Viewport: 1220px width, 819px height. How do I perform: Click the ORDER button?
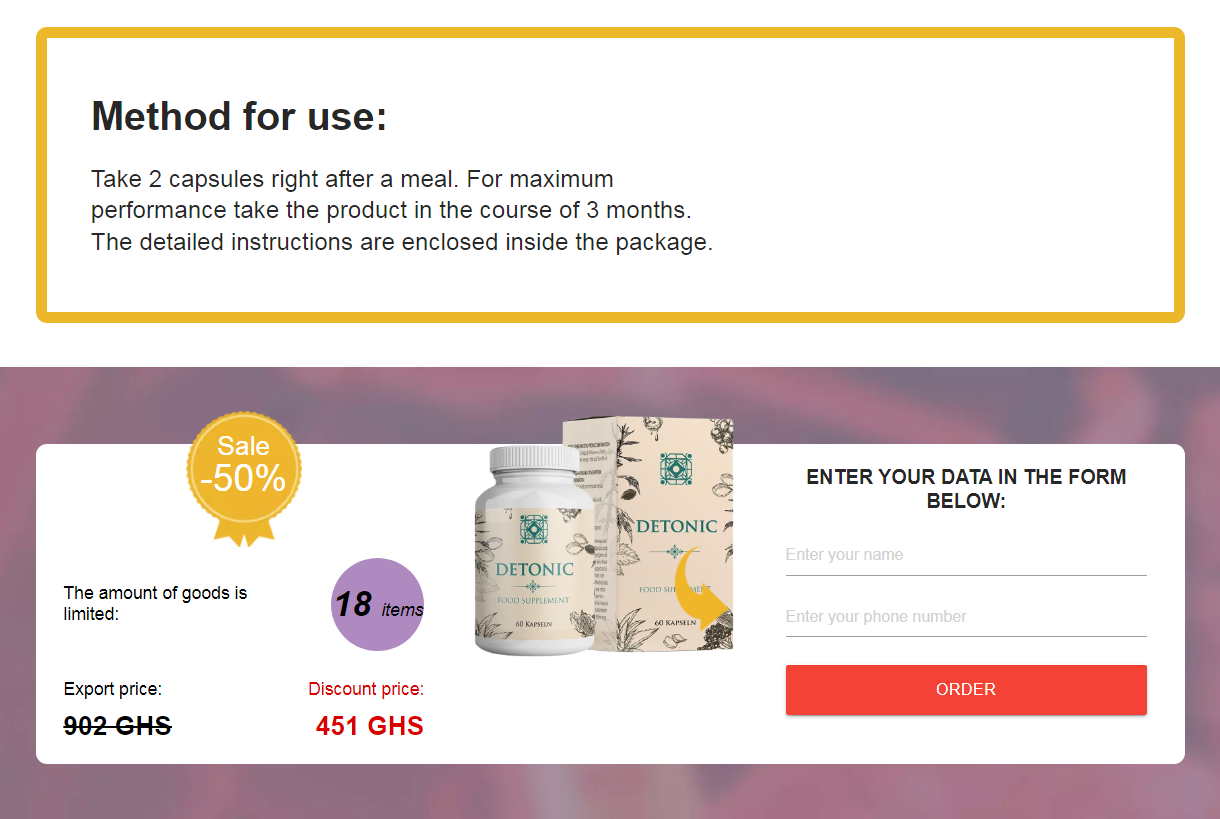tap(966, 689)
